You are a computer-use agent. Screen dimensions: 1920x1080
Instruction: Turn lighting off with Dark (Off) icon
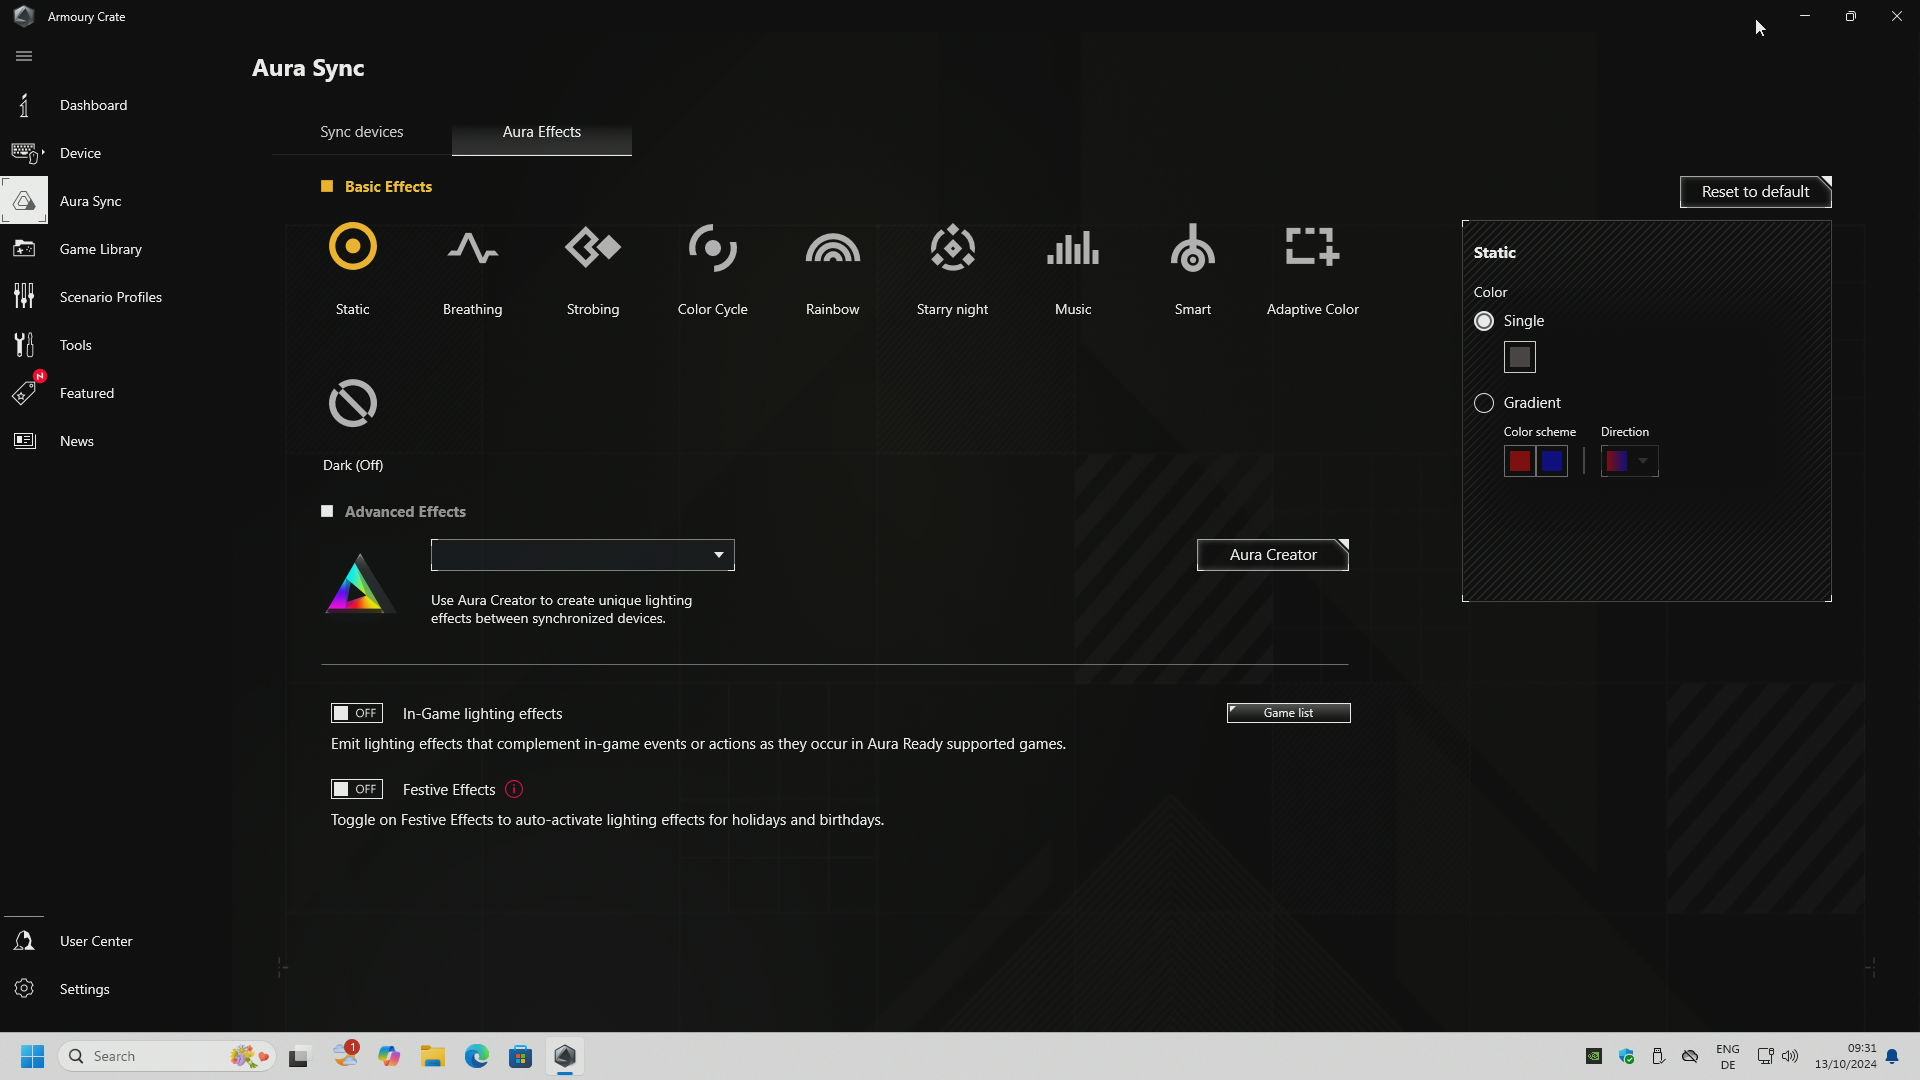point(352,403)
